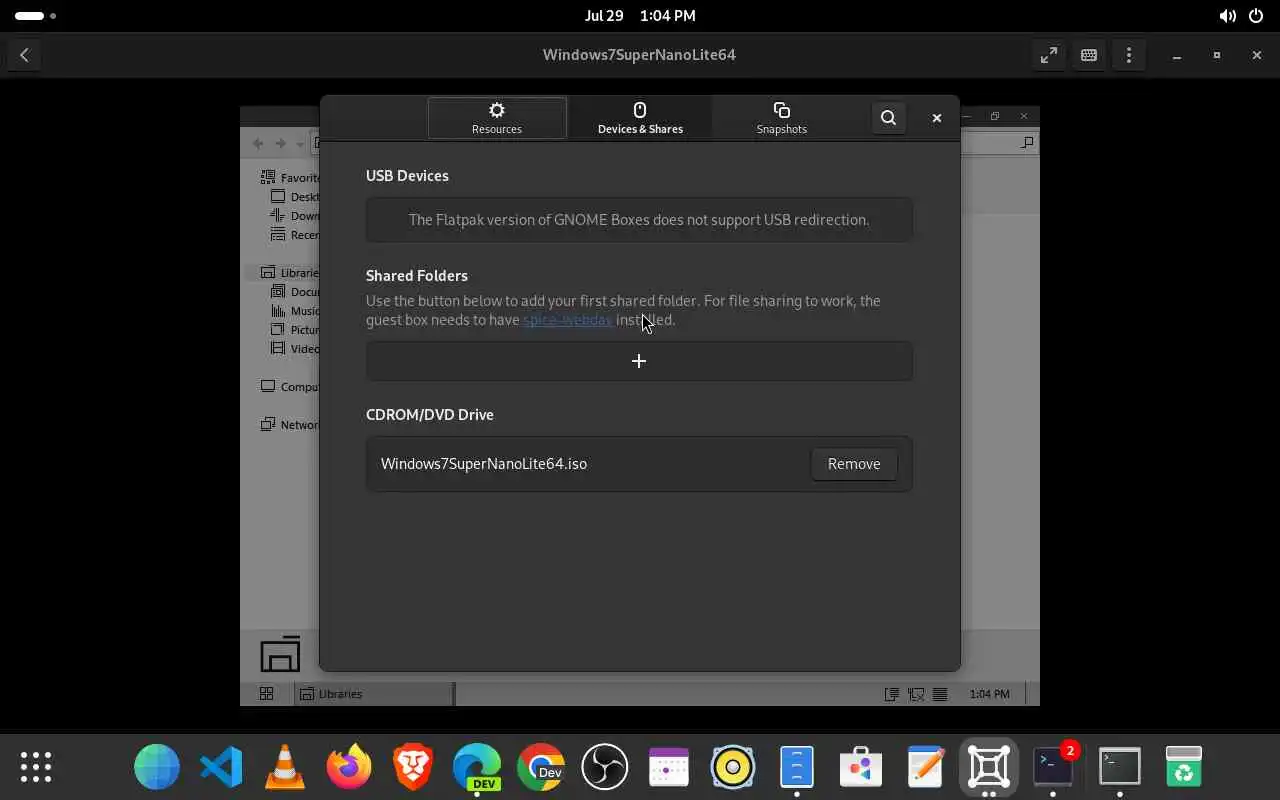Open the purple calendar app in dock
This screenshot has height=800, width=1280.
(x=669, y=767)
